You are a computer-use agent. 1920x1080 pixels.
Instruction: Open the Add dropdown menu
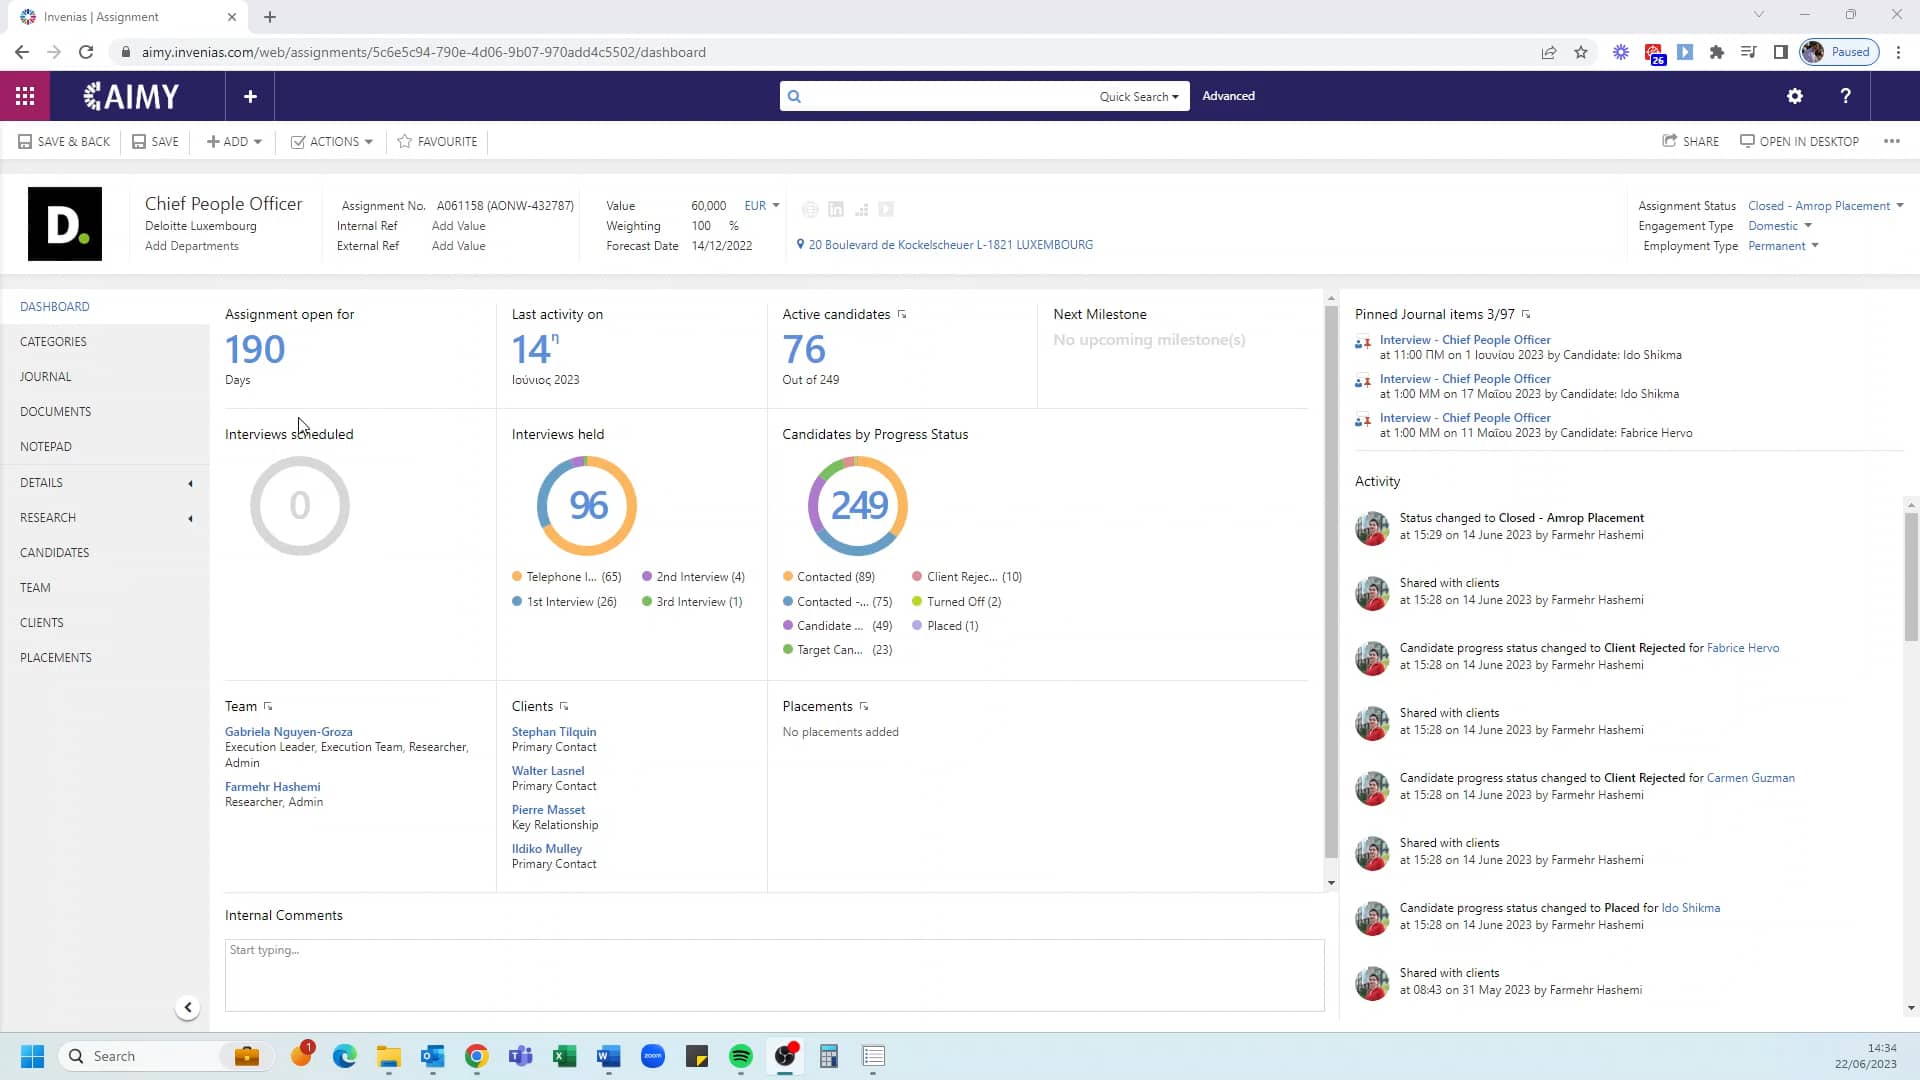pos(234,141)
